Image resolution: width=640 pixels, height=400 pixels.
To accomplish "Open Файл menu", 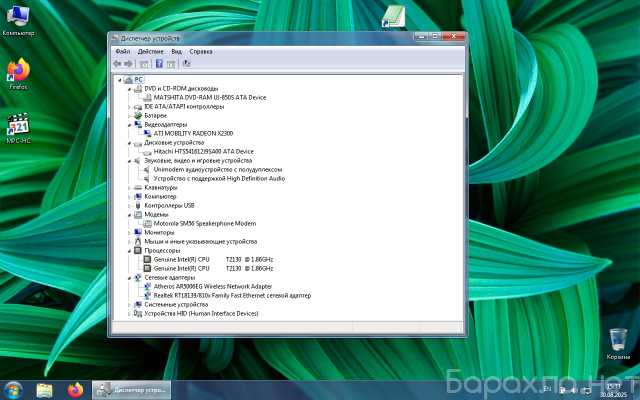I will (122, 51).
